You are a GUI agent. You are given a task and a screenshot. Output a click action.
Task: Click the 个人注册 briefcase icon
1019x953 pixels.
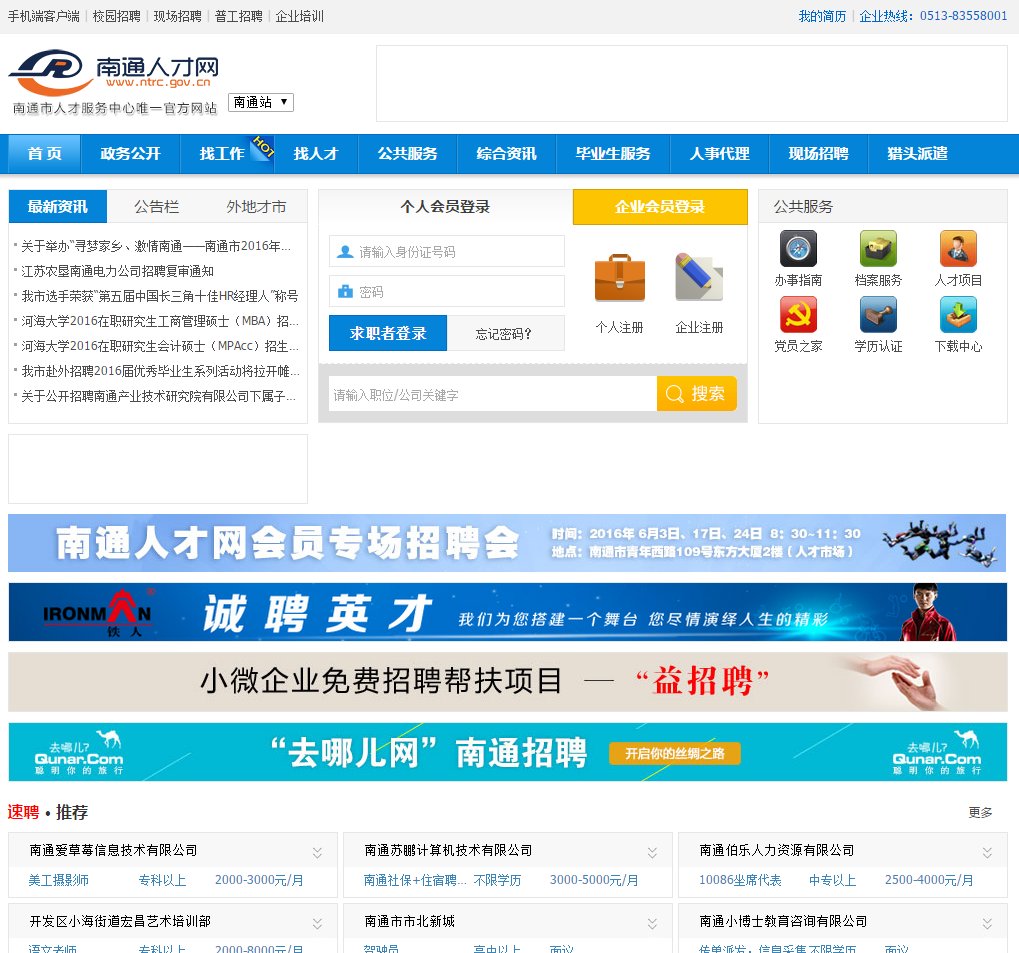pos(619,278)
